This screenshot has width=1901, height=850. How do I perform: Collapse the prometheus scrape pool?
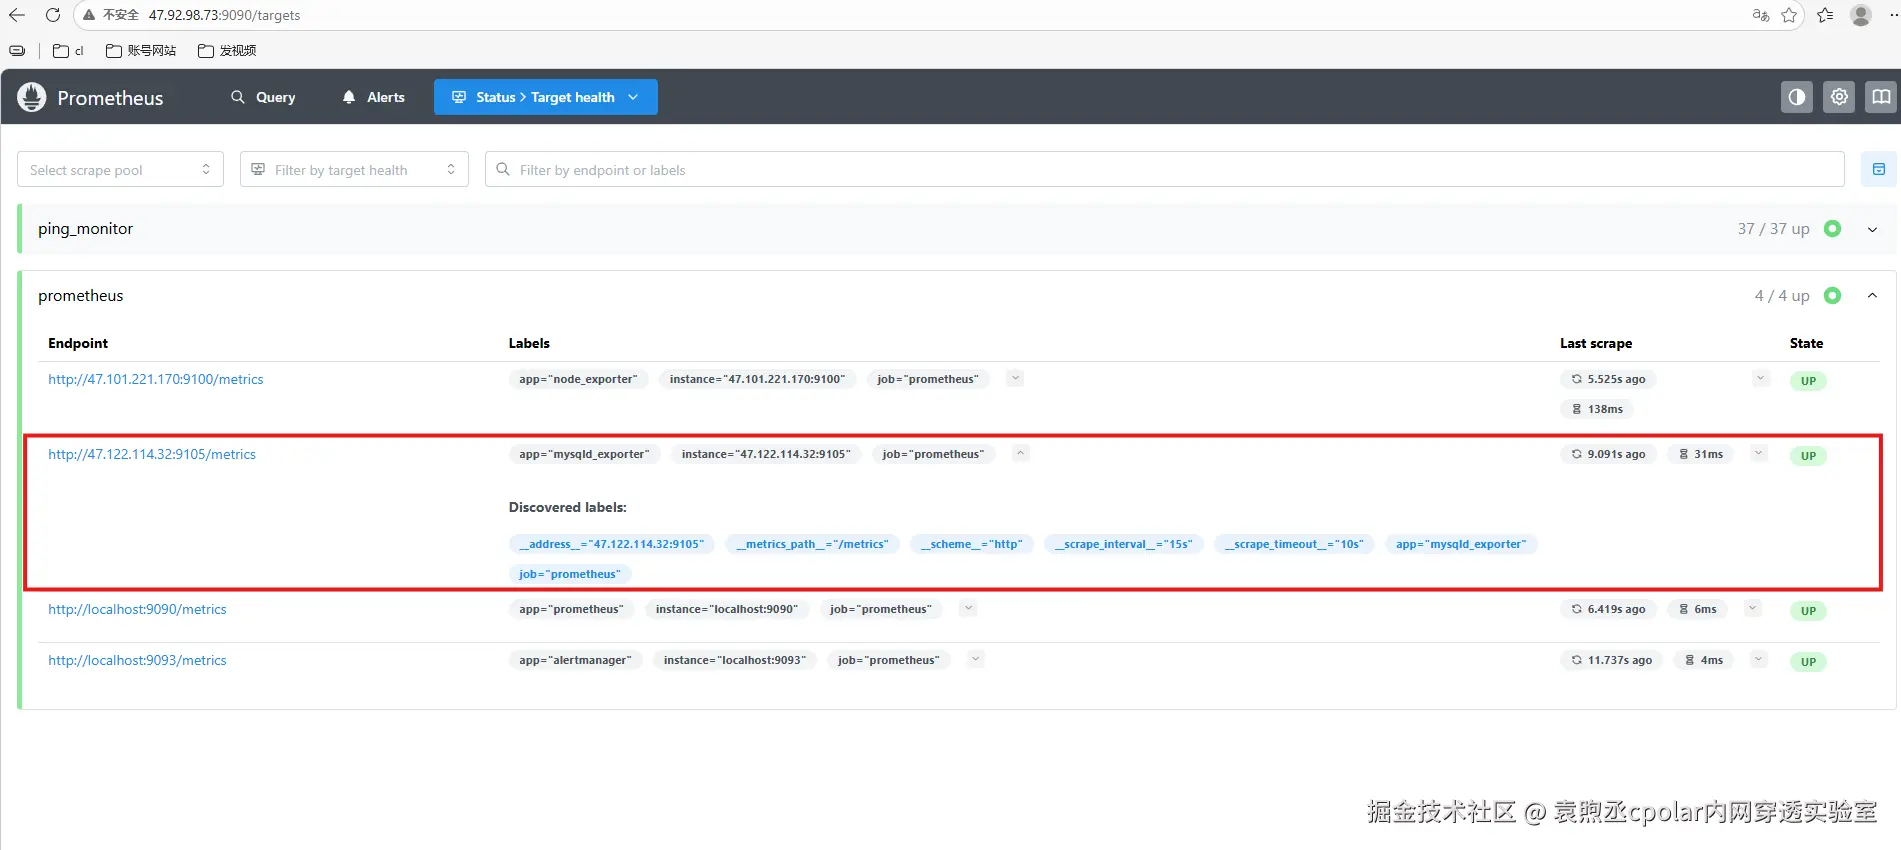(1872, 296)
